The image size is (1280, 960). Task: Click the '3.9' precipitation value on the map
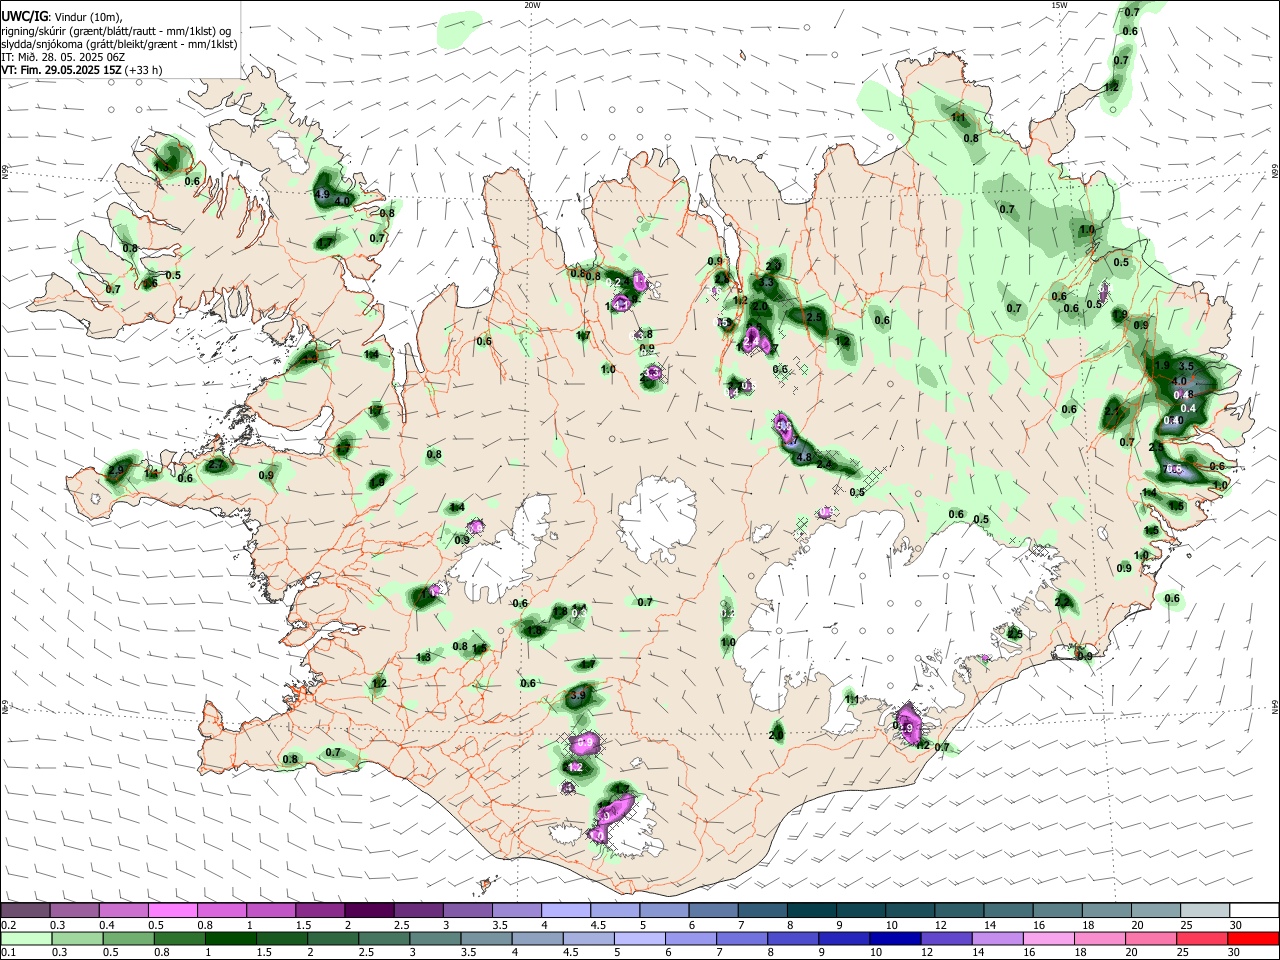[578, 695]
